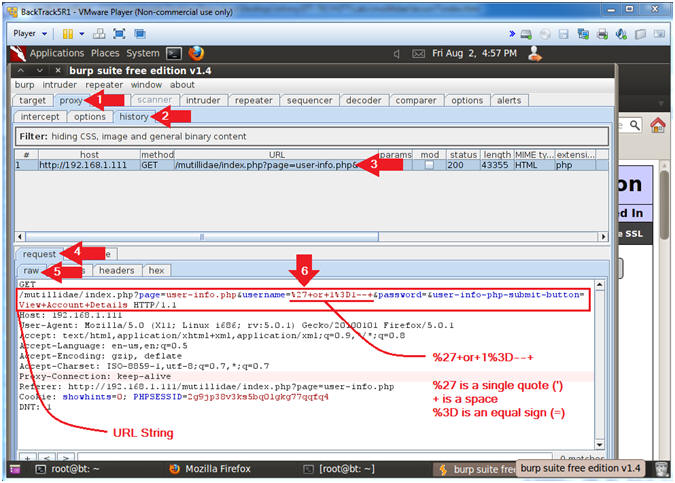Screen dimensions: 675x483
Task: Click the VMware suspend/pause icon
Action: 68,34
